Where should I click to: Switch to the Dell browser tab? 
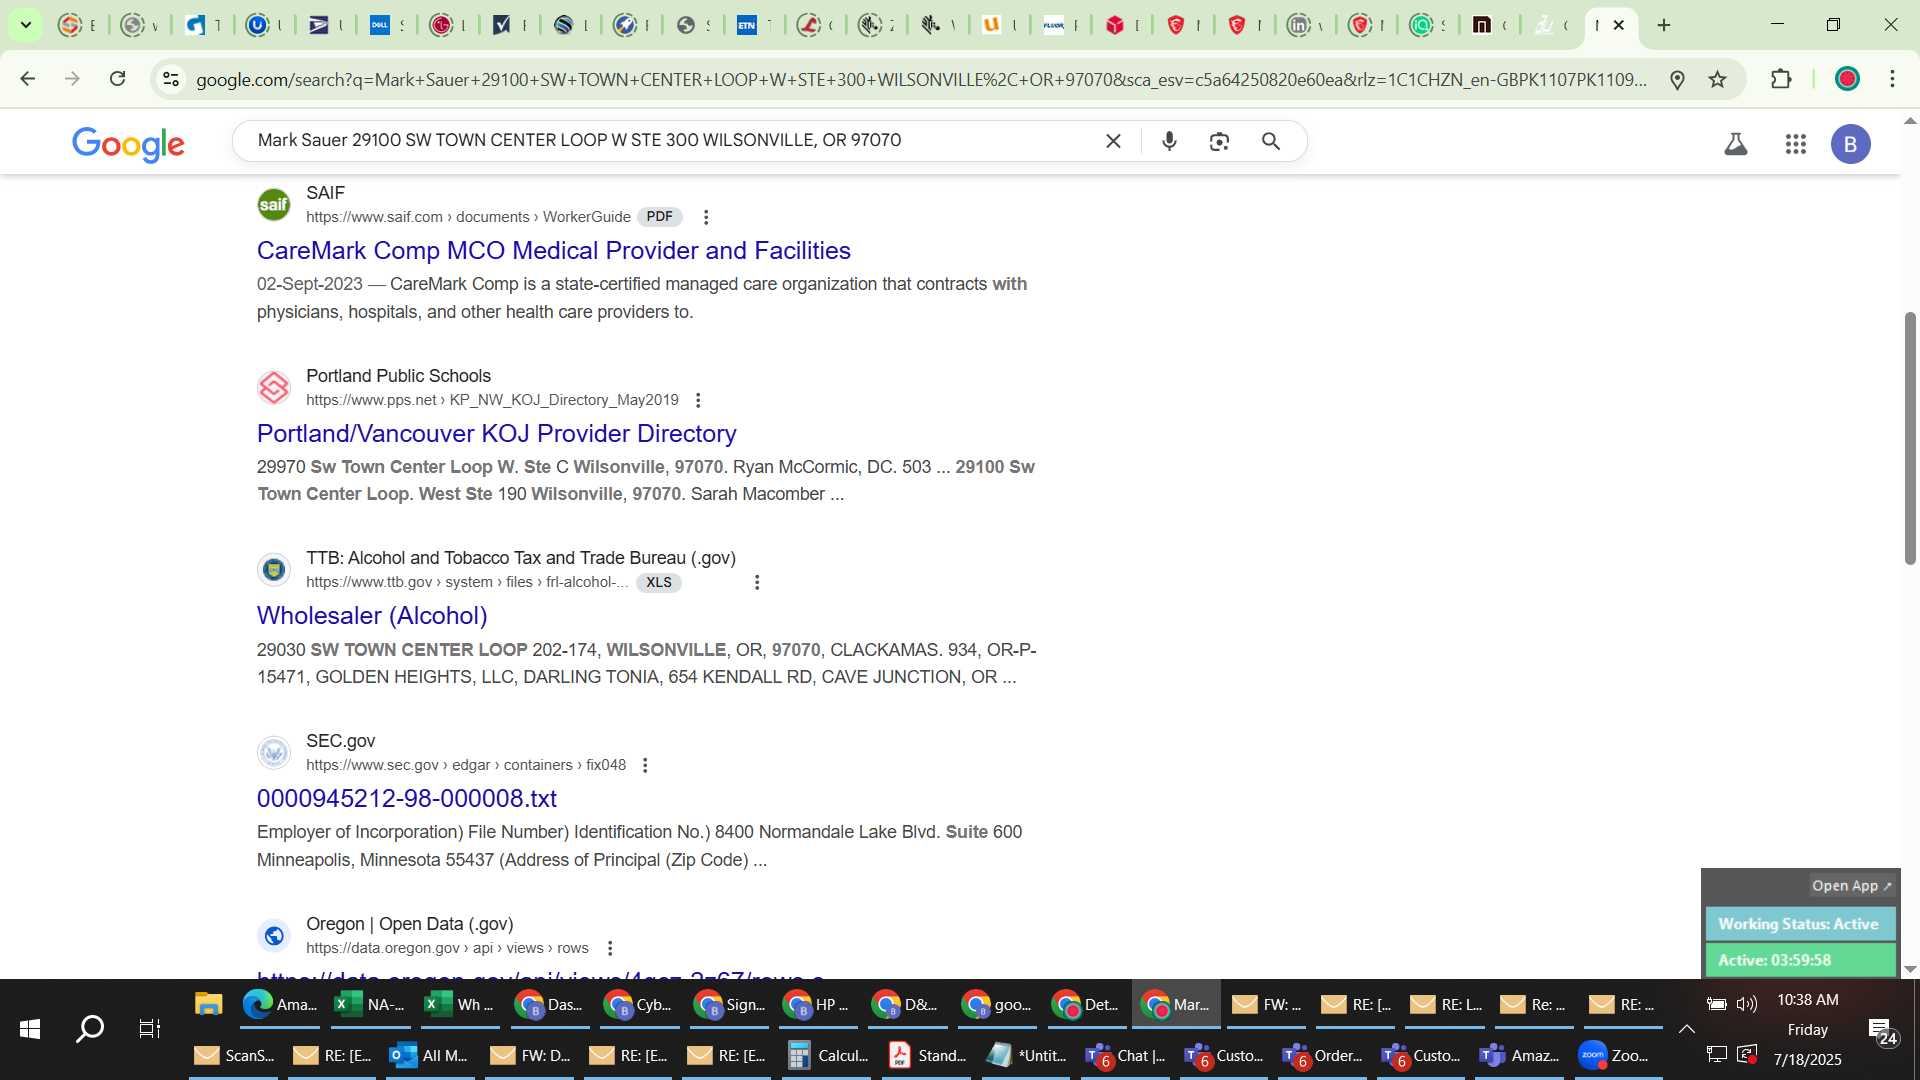(x=387, y=25)
